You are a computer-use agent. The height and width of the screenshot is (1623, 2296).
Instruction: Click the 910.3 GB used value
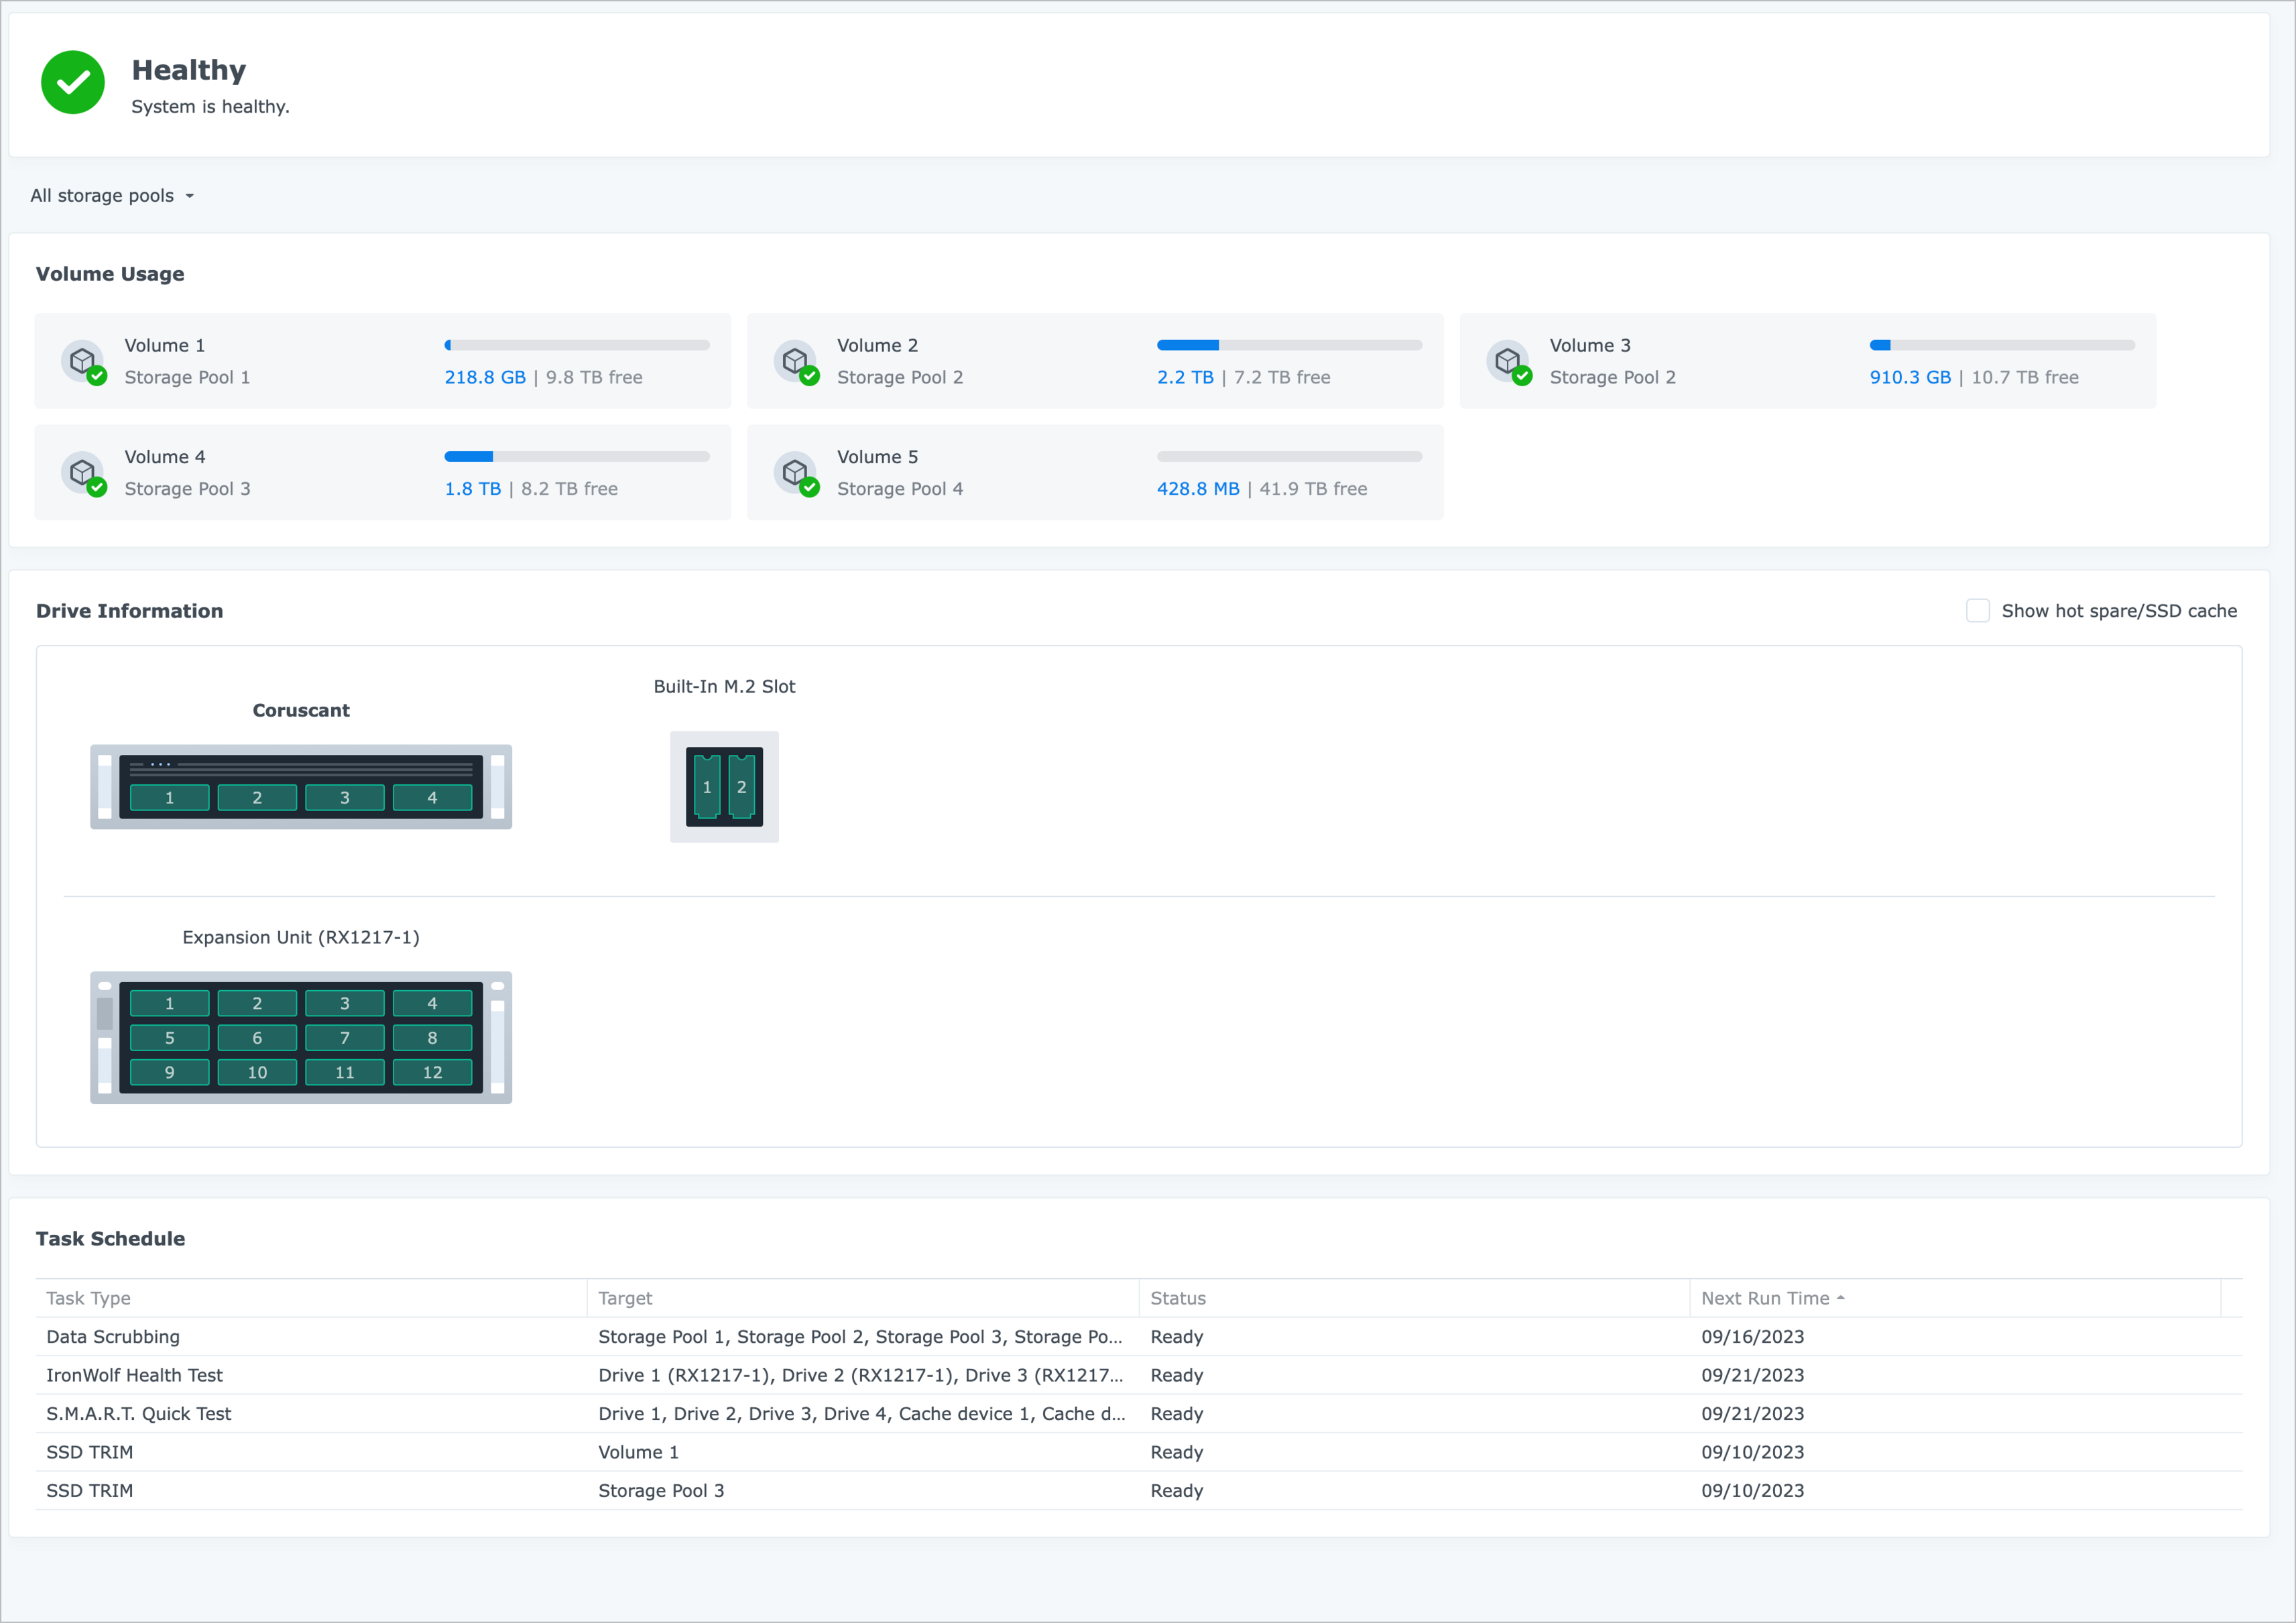point(1910,378)
